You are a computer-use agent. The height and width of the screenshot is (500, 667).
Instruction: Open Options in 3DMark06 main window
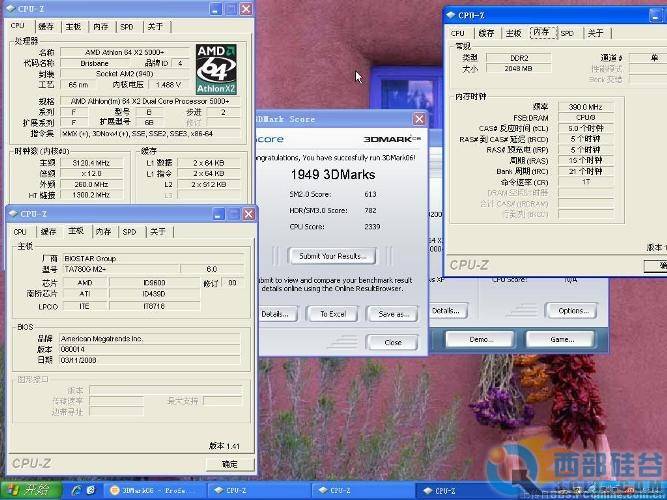point(573,311)
